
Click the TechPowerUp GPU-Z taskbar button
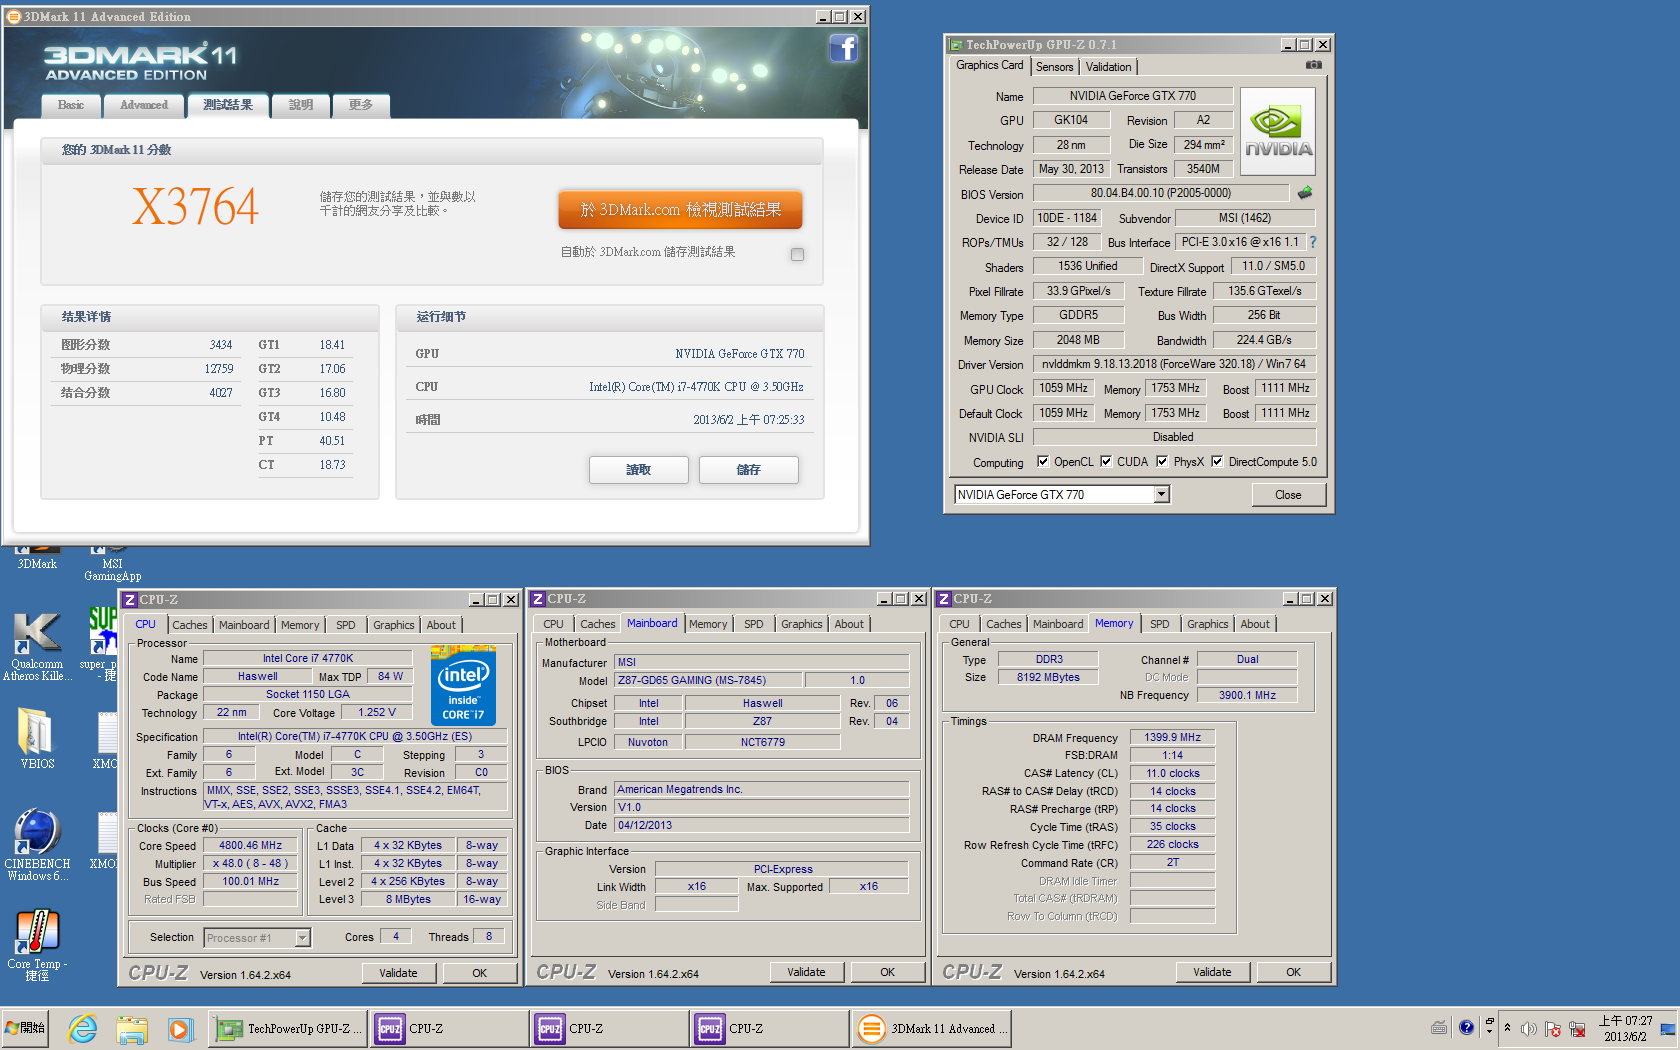pos(286,1028)
